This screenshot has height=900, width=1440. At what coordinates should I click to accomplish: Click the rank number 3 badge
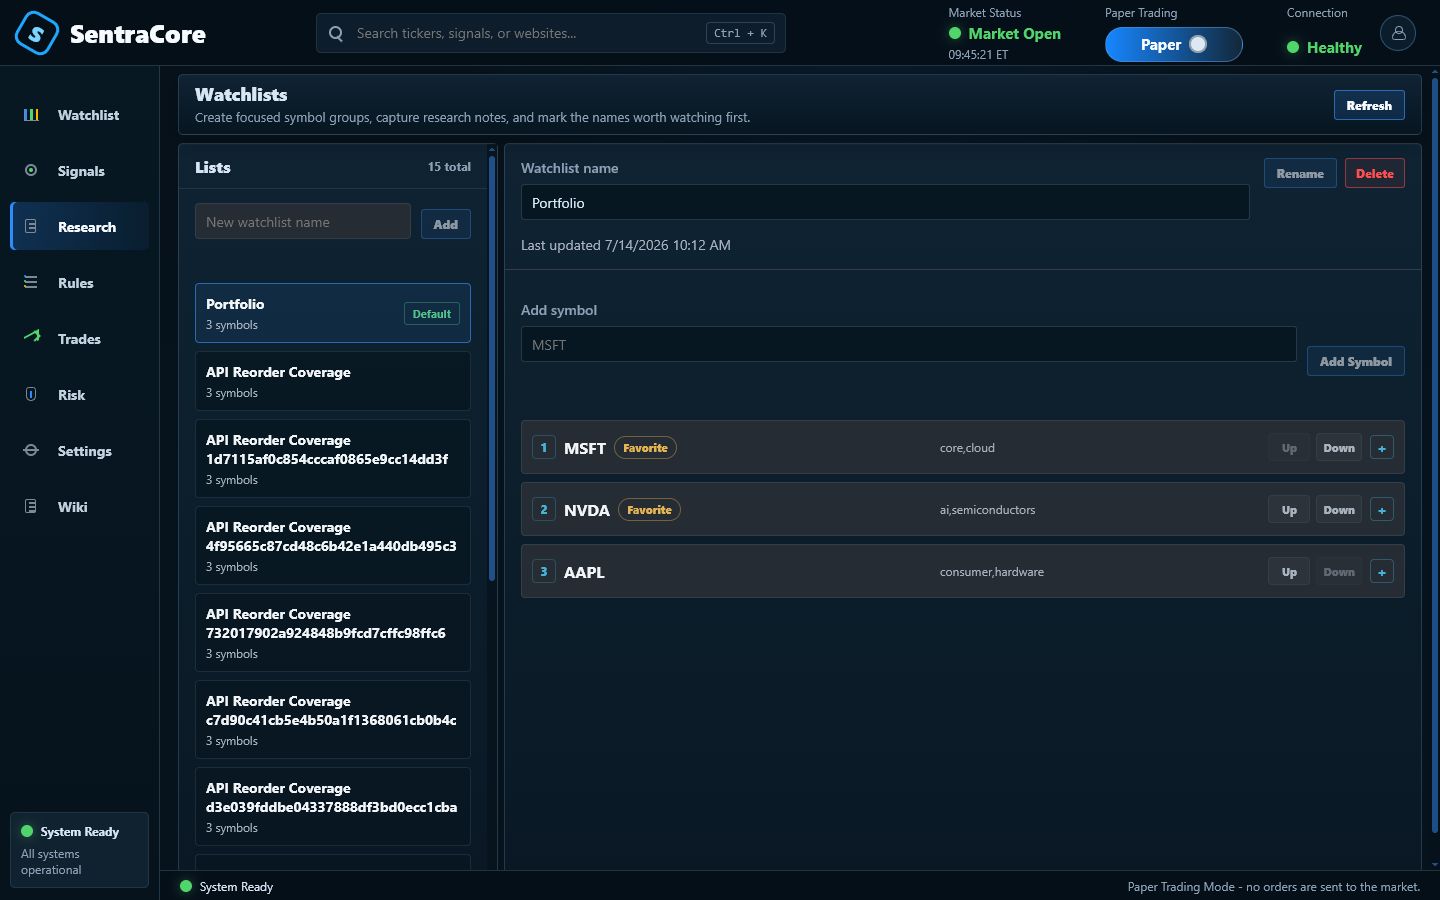tap(544, 572)
